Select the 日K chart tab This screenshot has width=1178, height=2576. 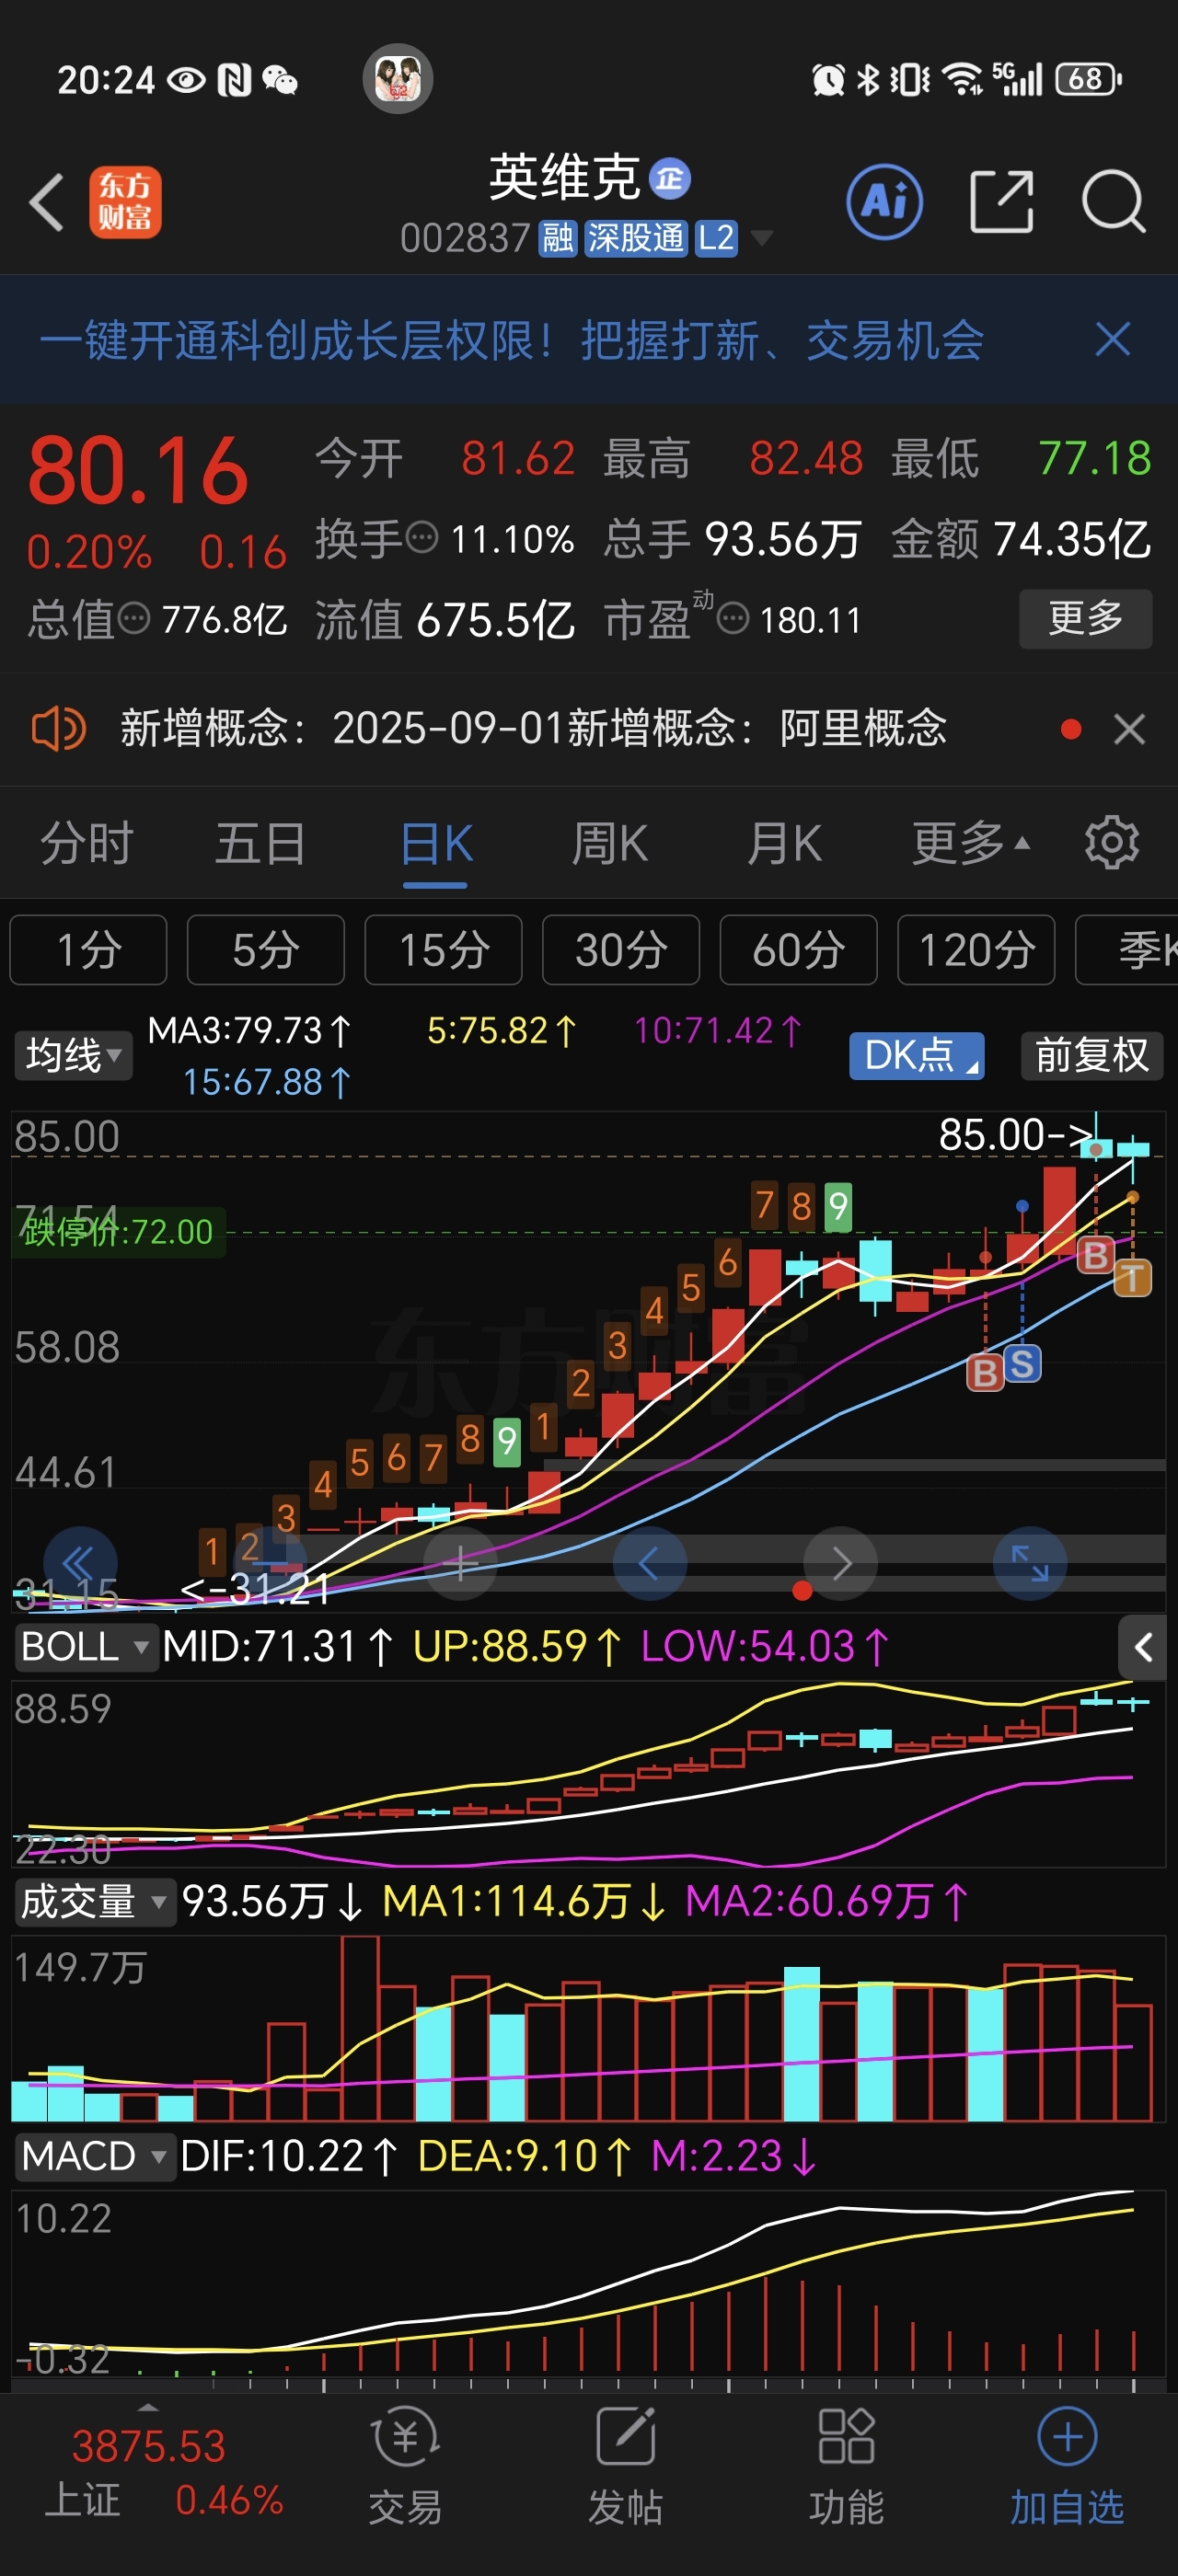coord(436,843)
